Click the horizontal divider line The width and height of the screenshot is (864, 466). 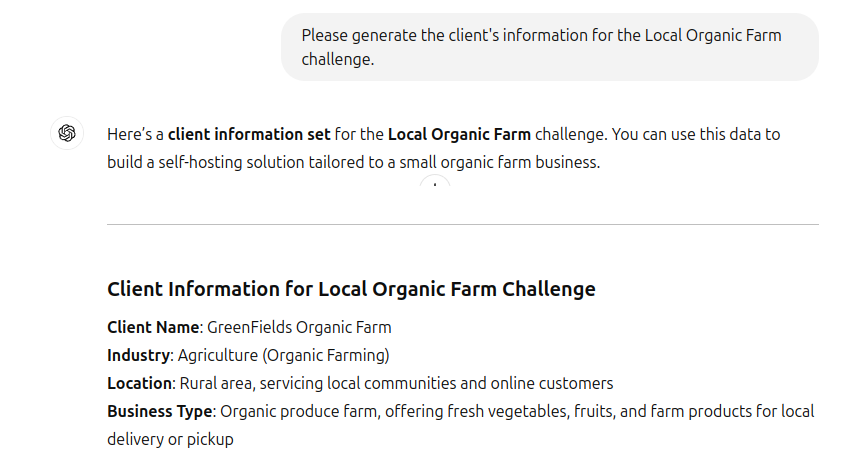(462, 225)
